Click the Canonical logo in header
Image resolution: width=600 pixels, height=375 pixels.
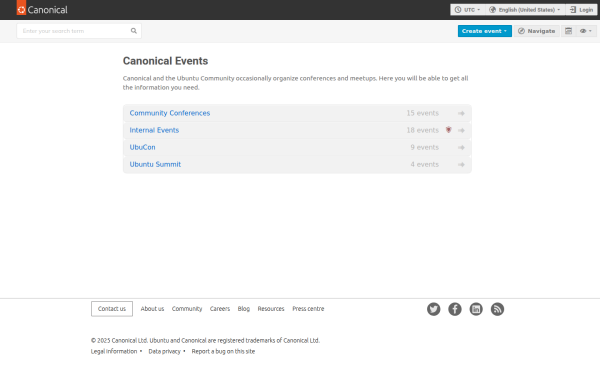click(x=42, y=9)
